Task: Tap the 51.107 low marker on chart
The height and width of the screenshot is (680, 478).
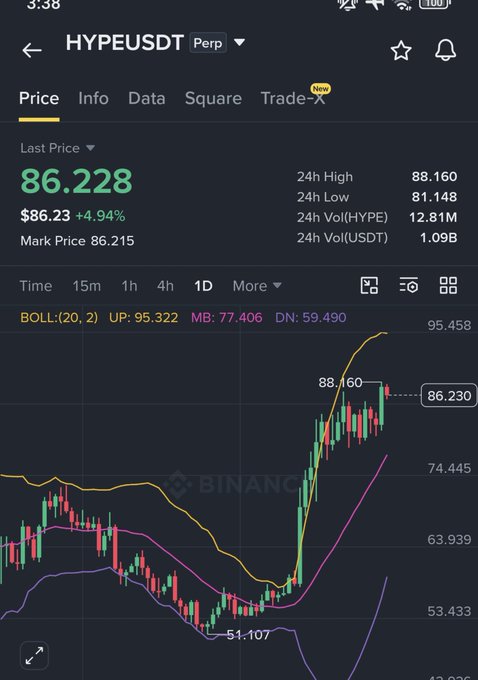Action: [248, 635]
